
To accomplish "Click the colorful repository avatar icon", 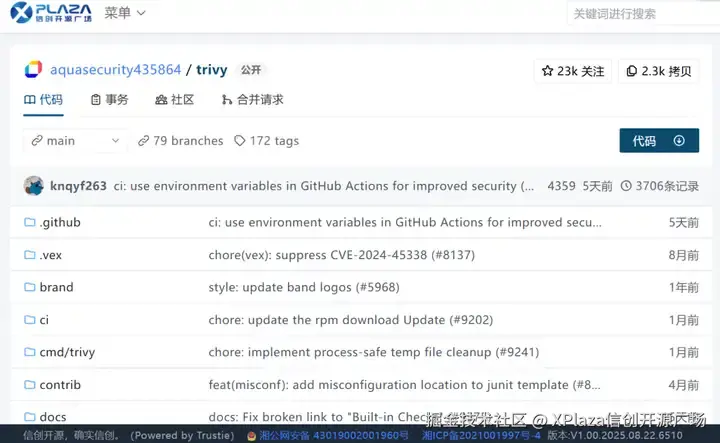I will tap(33, 69).
